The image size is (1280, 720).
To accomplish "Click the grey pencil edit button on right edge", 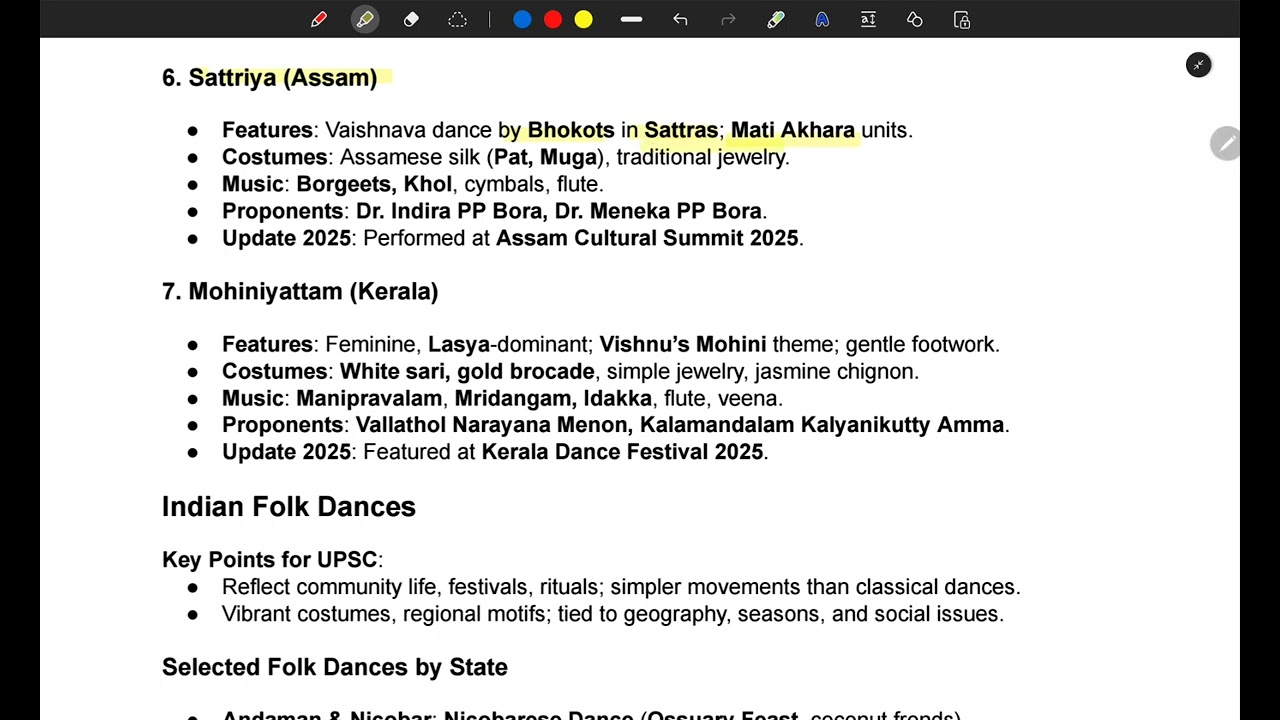I will point(1225,144).
